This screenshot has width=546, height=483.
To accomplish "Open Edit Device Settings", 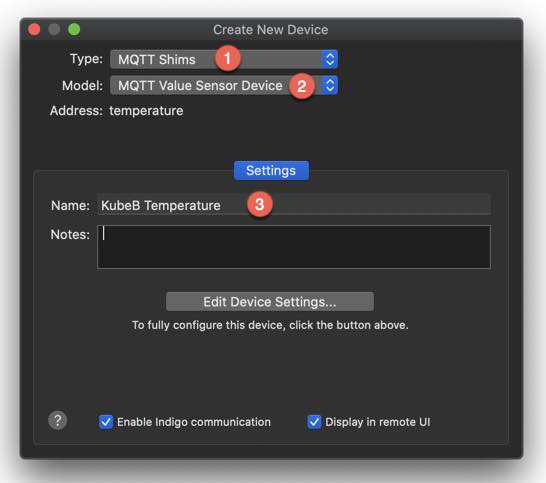I will (270, 302).
